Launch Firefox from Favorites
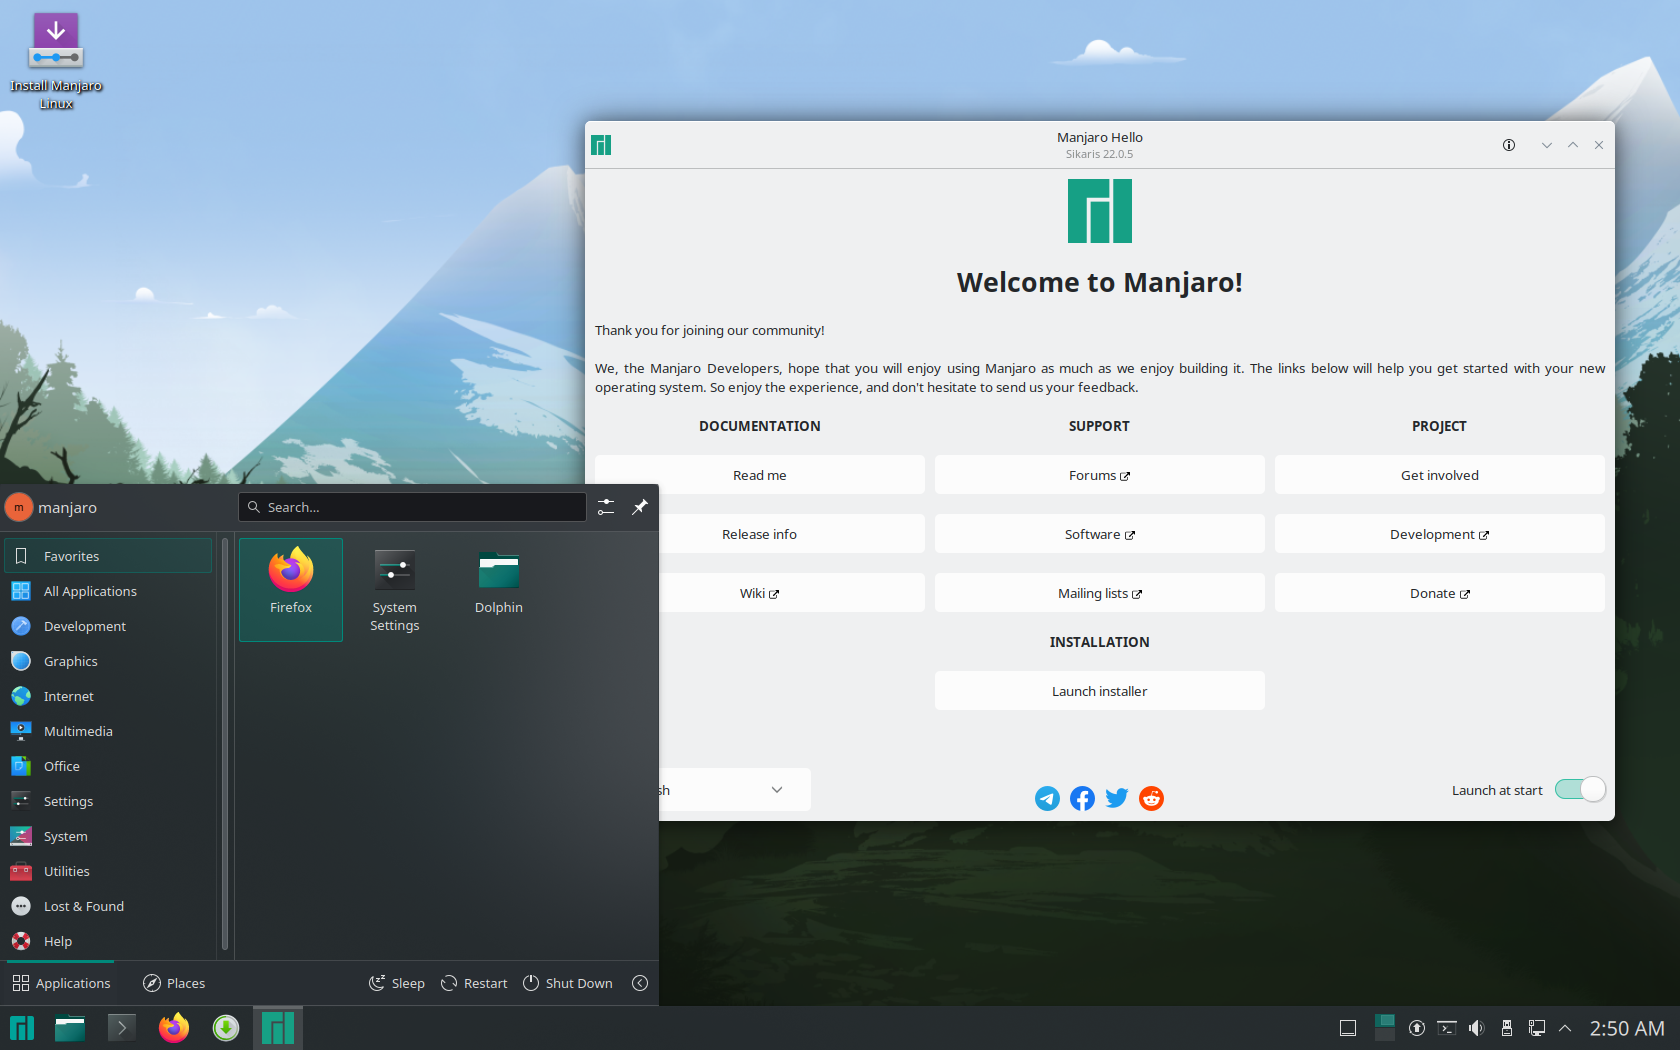The width and height of the screenshot is (1680, 1050). pos(291,589)
